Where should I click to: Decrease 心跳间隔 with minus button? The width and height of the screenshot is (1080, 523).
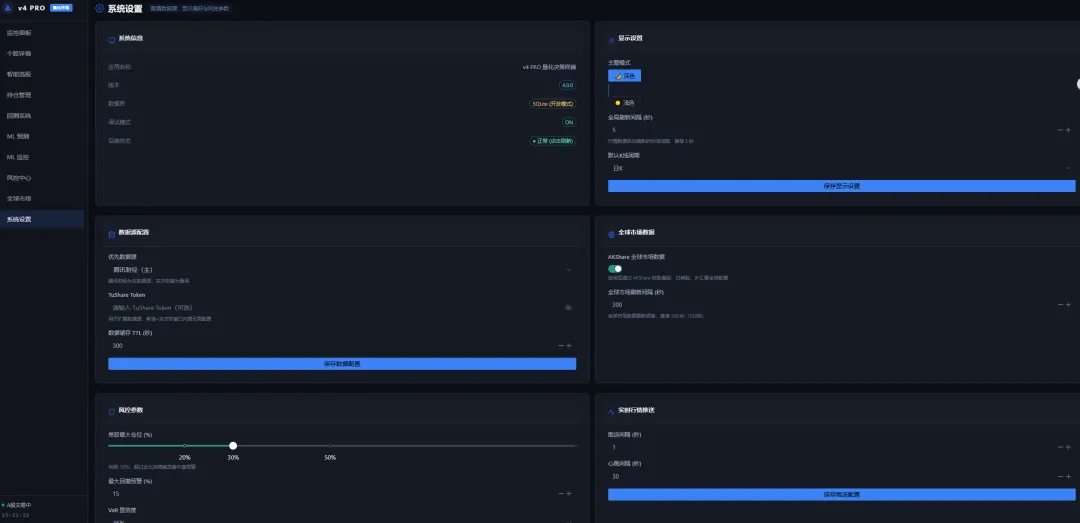pyautogui.click(x=1060, y=476)
